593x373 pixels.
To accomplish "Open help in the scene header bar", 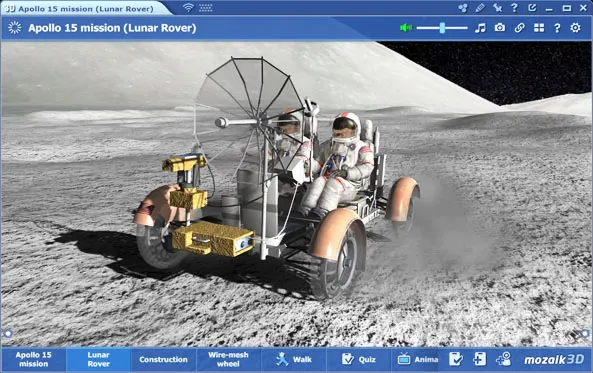I will coord(557,28).
